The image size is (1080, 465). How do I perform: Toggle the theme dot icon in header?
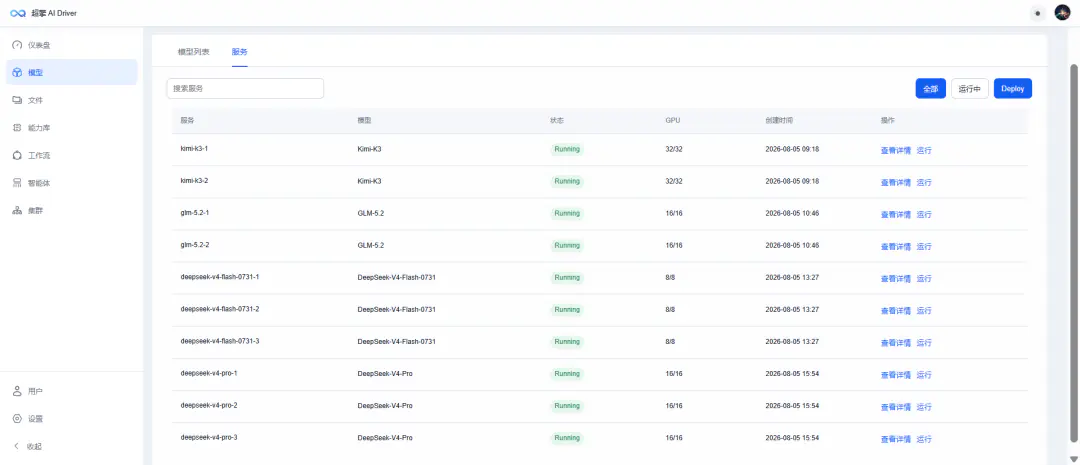click(x=1037, y=13)
